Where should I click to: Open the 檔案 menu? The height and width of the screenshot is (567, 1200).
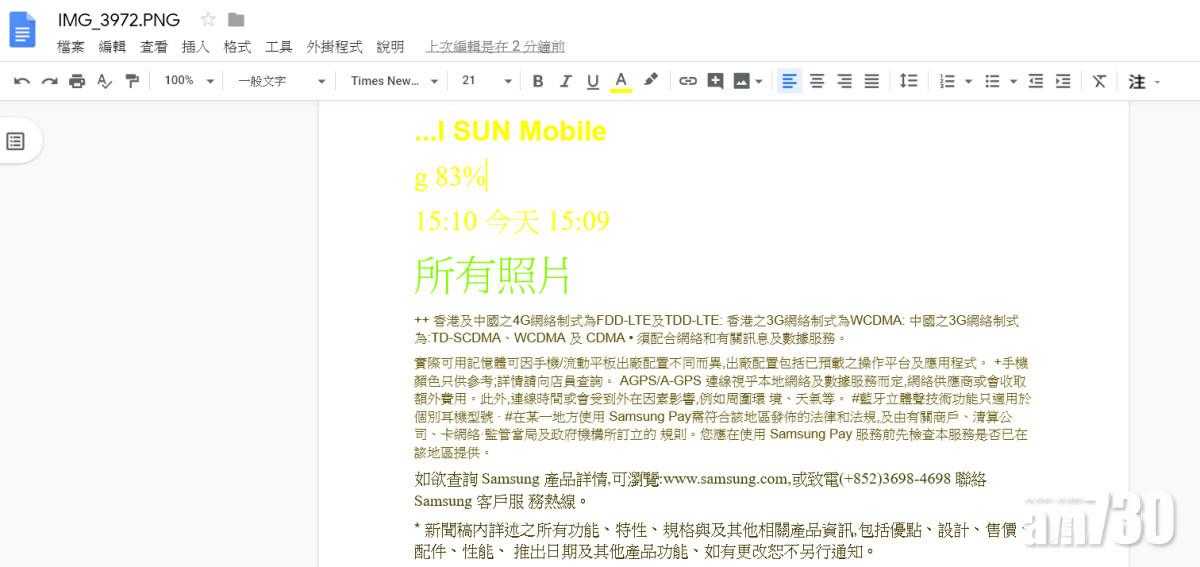(71, 47)
